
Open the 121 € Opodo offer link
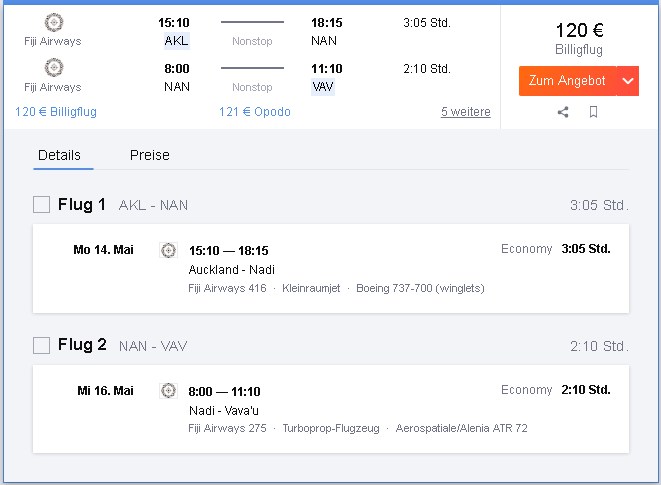(255, 112)
